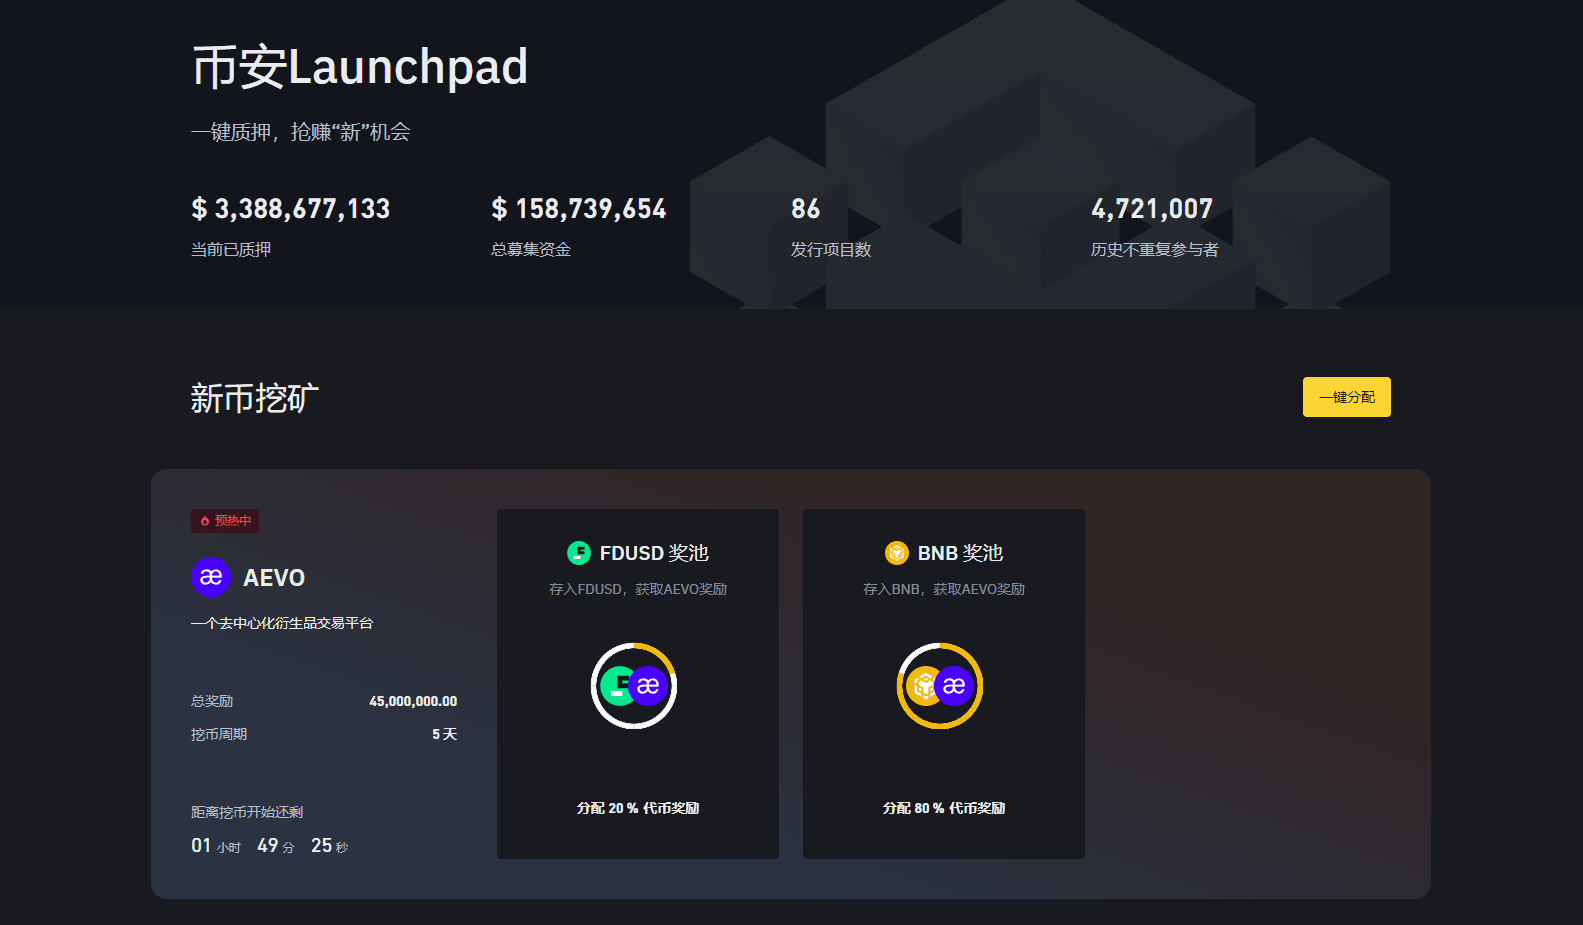Click the BNB coin icon in pool title

(x=897, y=553)
